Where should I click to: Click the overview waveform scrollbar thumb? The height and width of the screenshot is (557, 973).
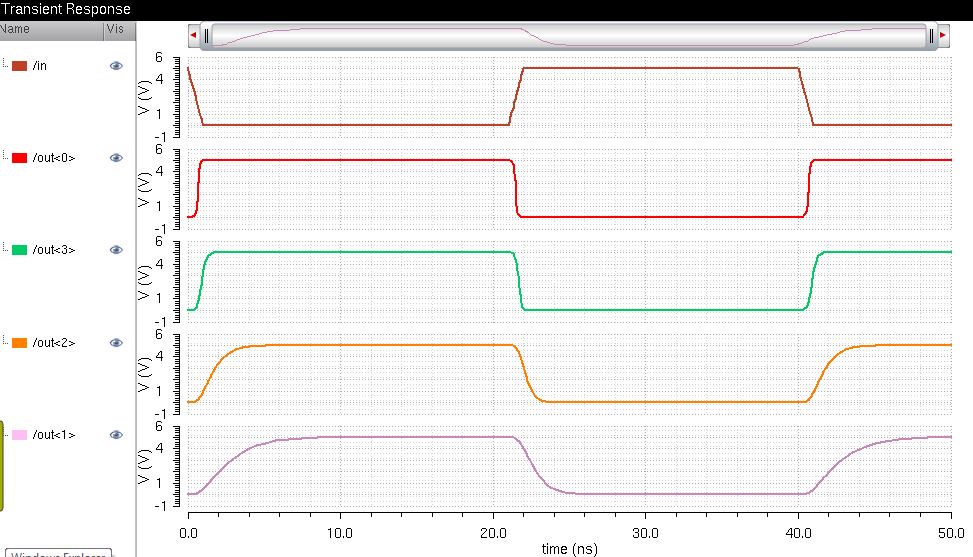[x=568, y=36]
